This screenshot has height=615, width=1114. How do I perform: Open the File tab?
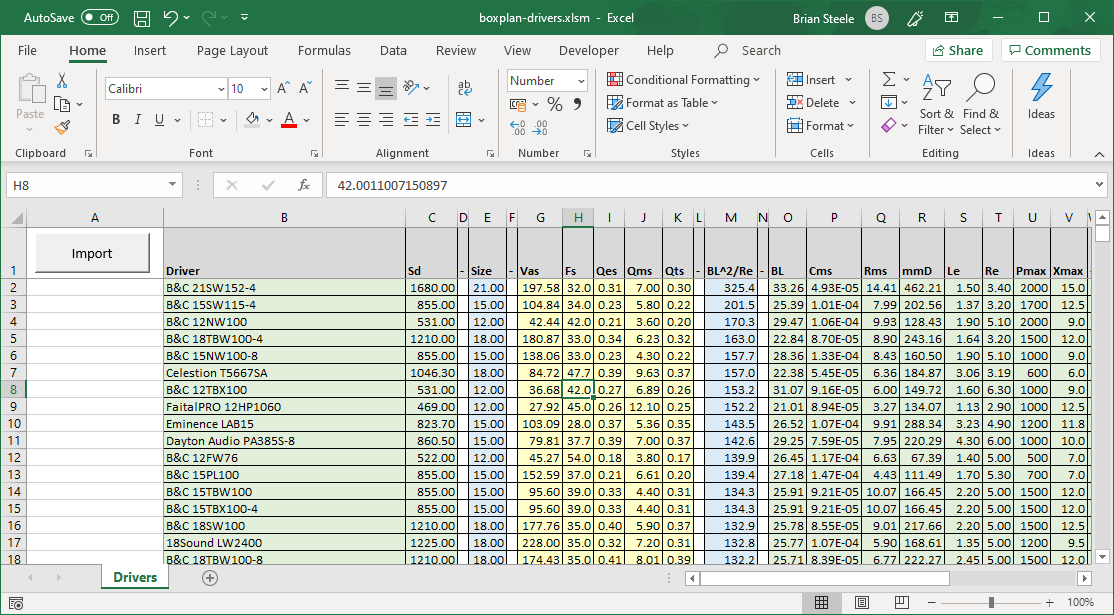pyautogui.click(x=27, y=50)
